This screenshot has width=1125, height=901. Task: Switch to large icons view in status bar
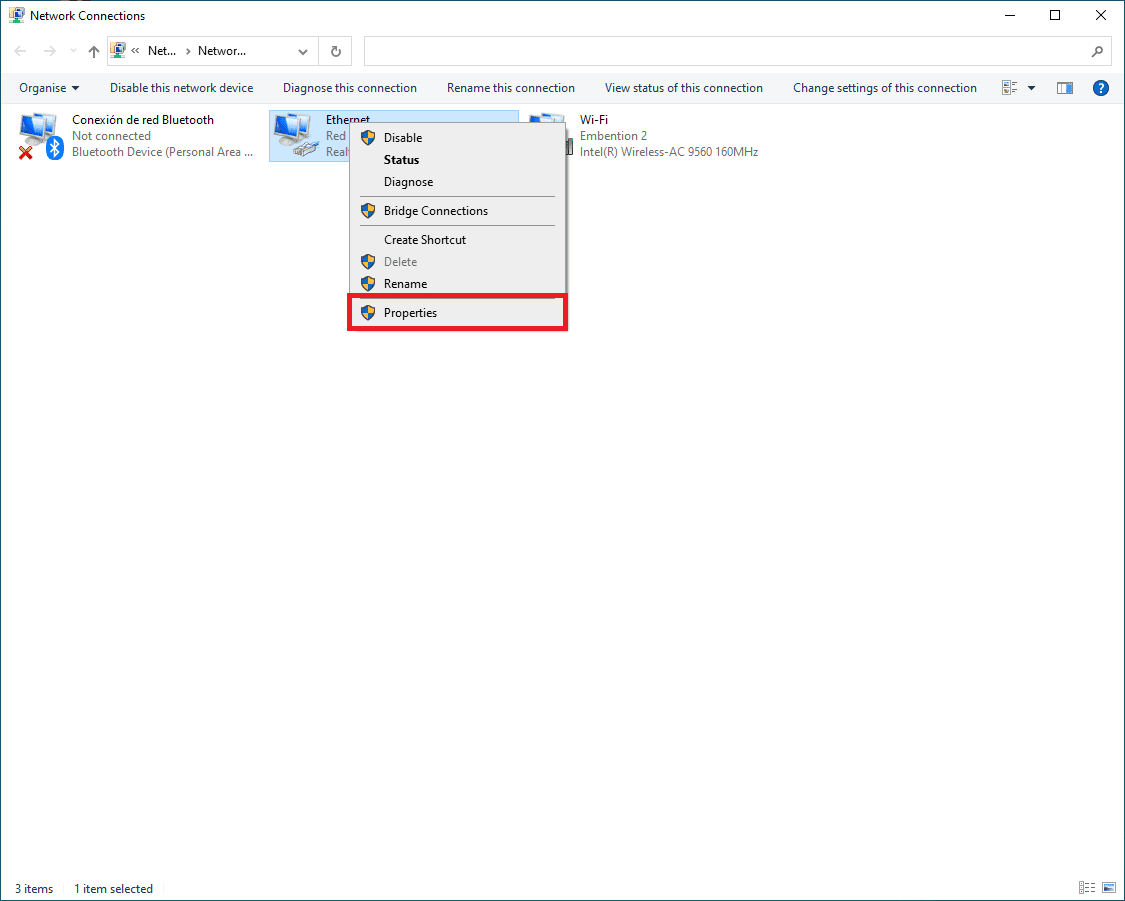(1108, 888)
